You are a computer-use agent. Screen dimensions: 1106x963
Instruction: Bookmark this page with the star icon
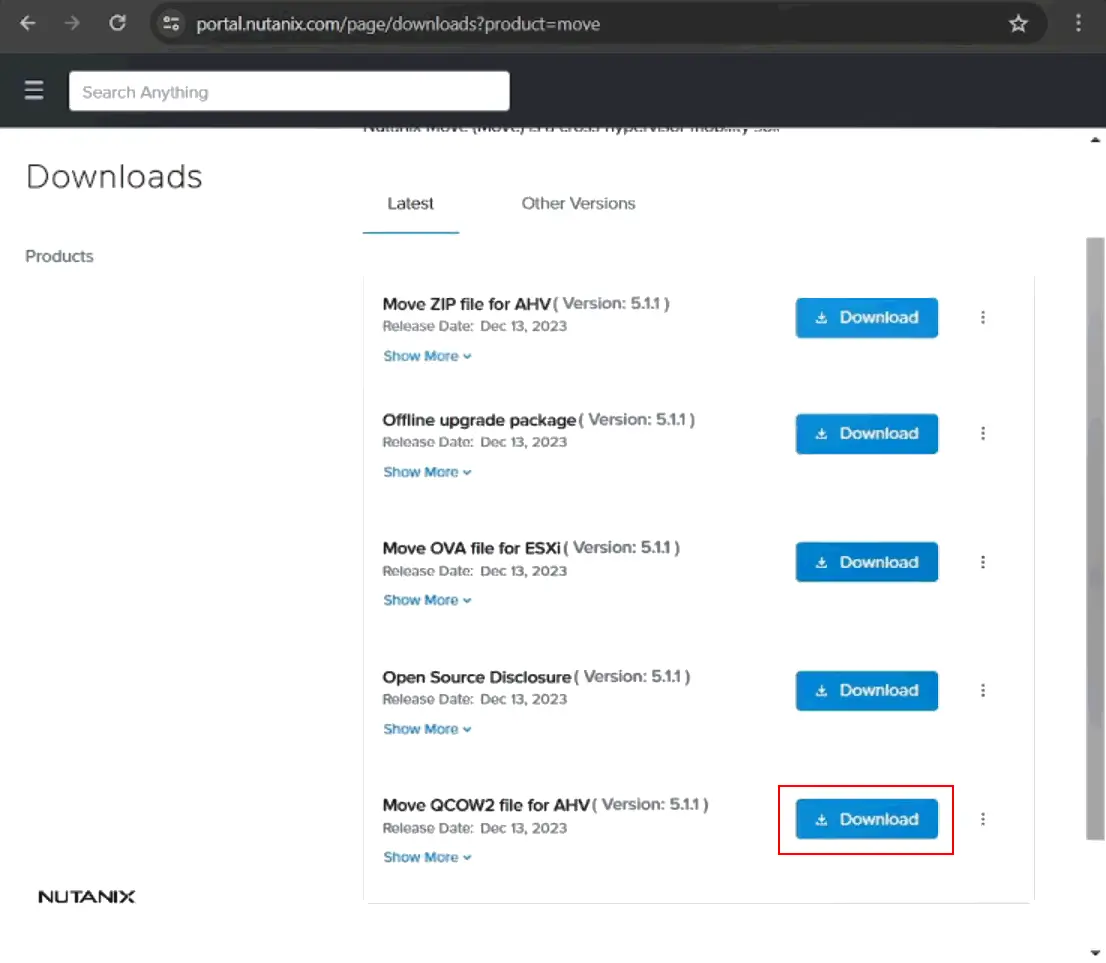pos(1018,24)
